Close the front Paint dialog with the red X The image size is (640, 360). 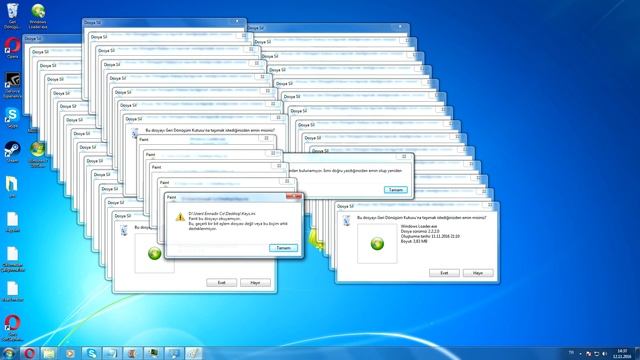click(x=294, y=197)
